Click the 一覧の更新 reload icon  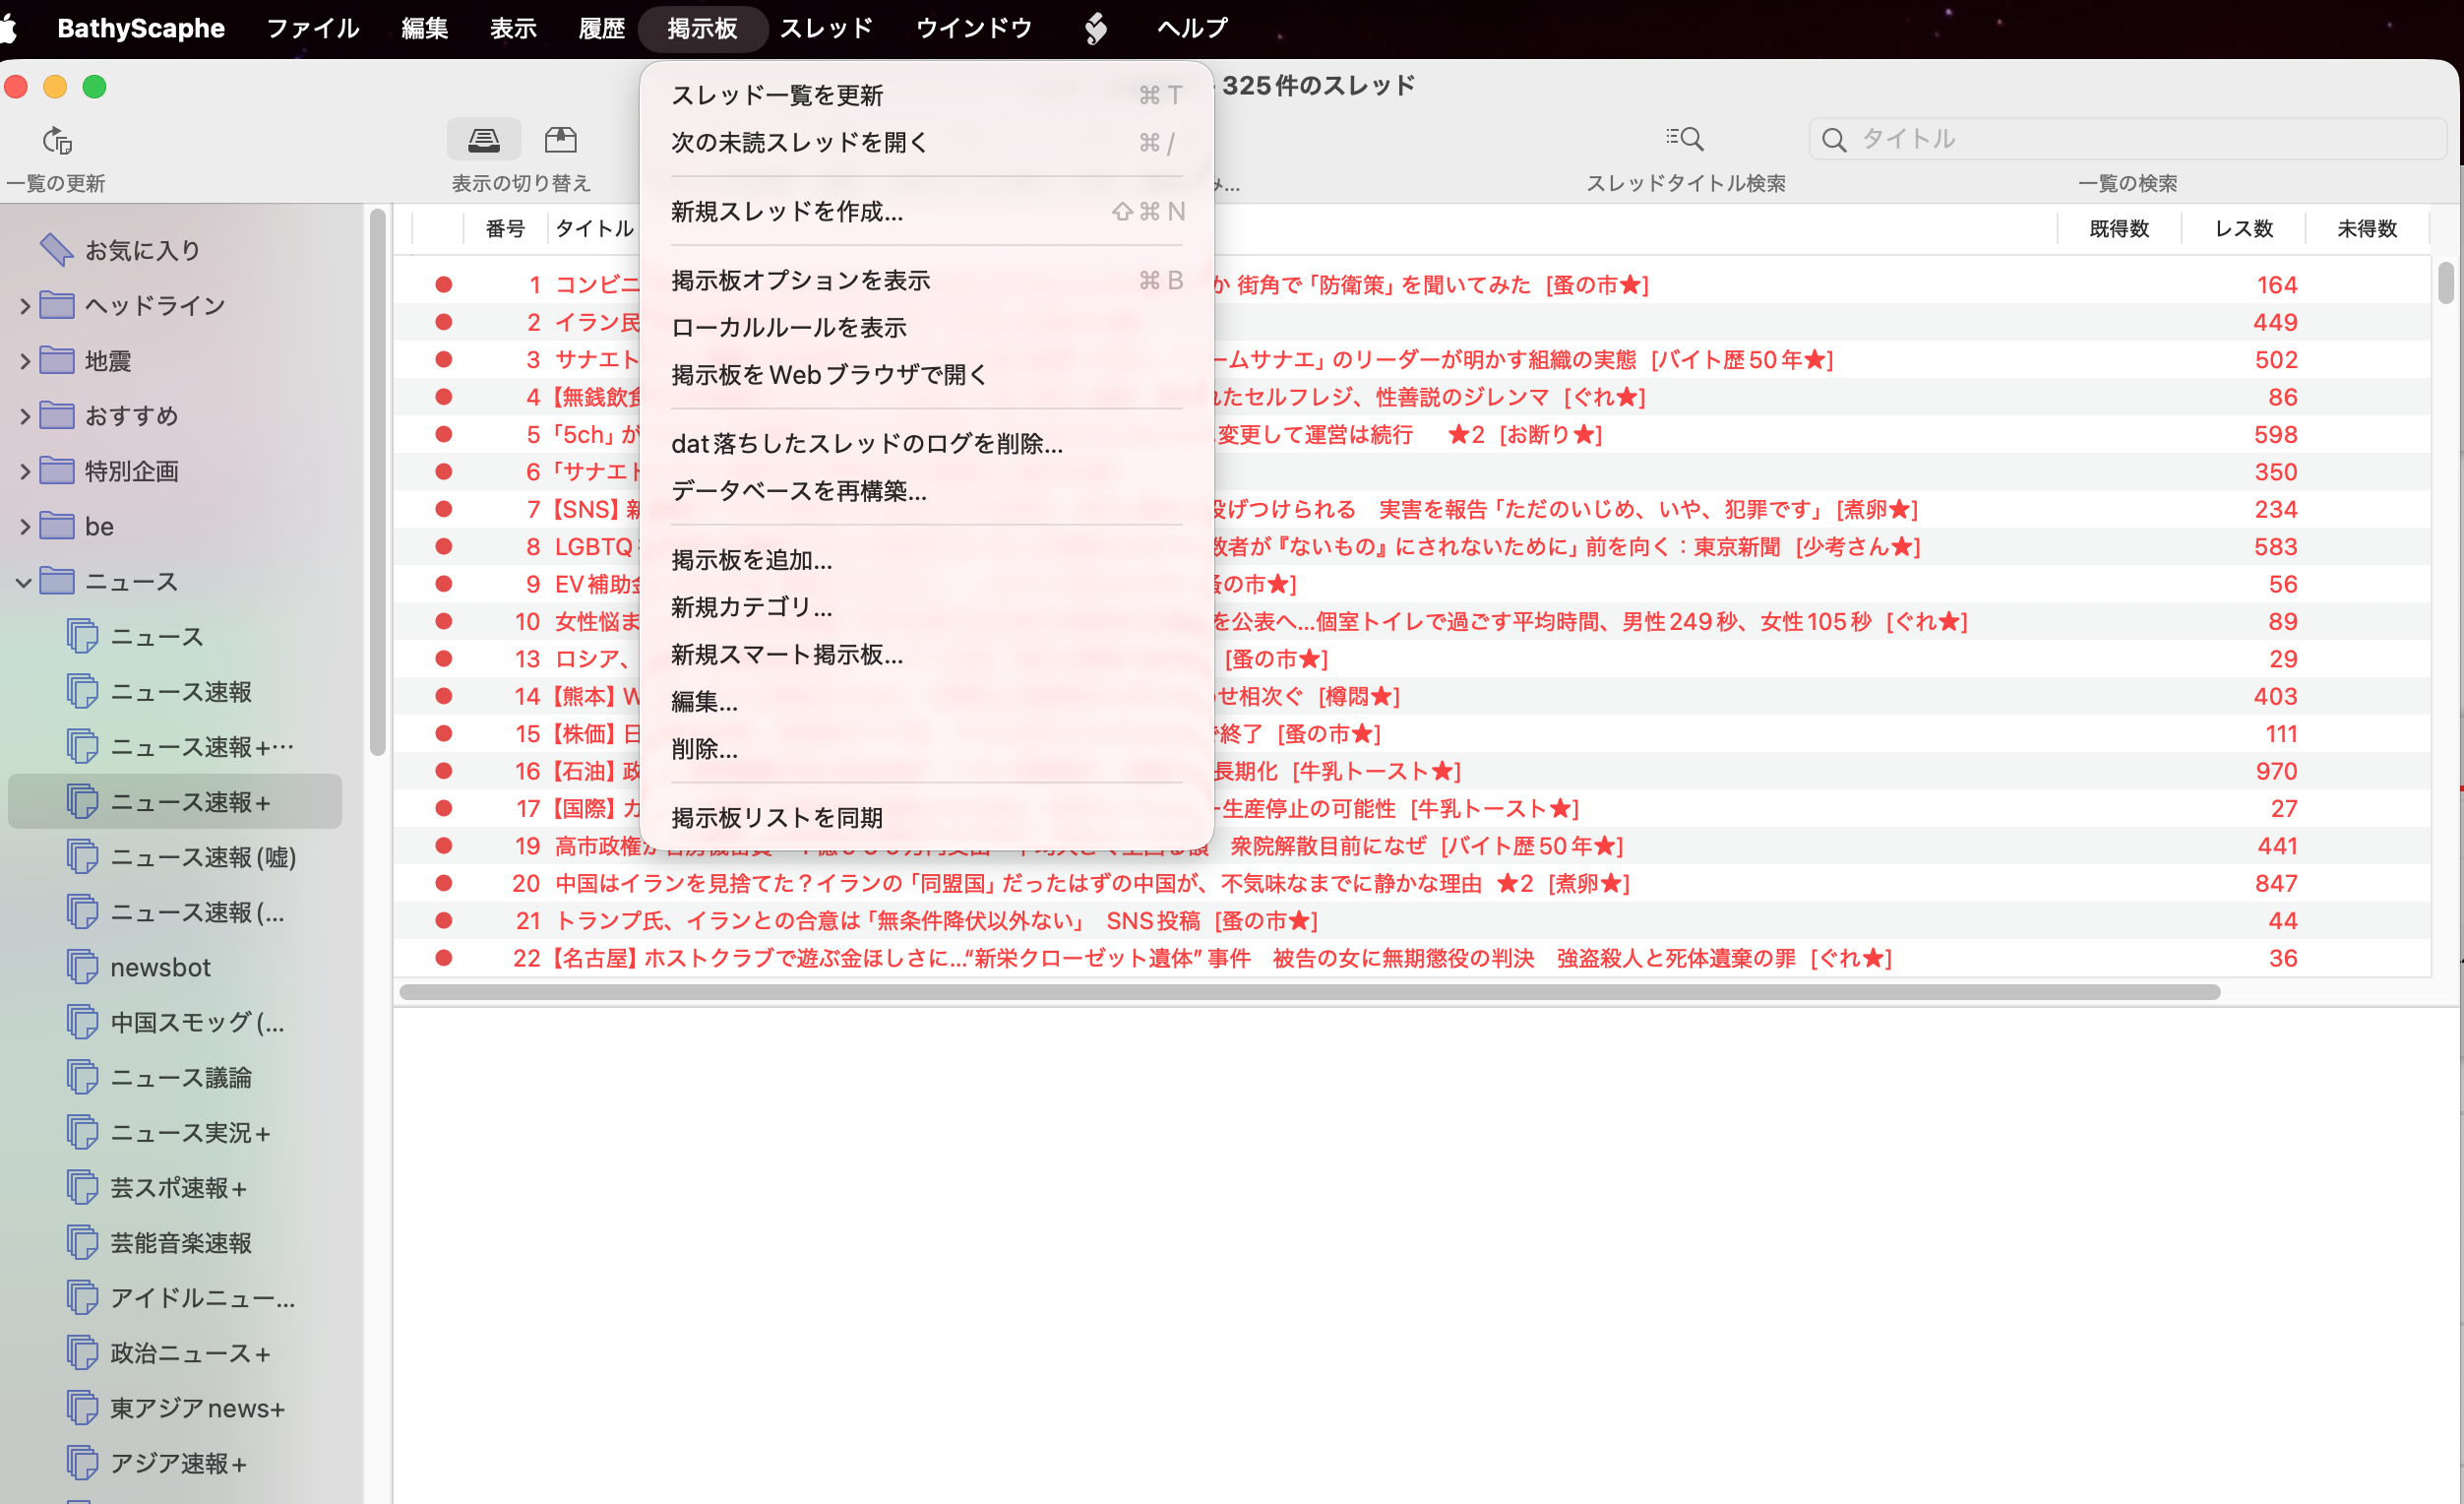point(57,140)
